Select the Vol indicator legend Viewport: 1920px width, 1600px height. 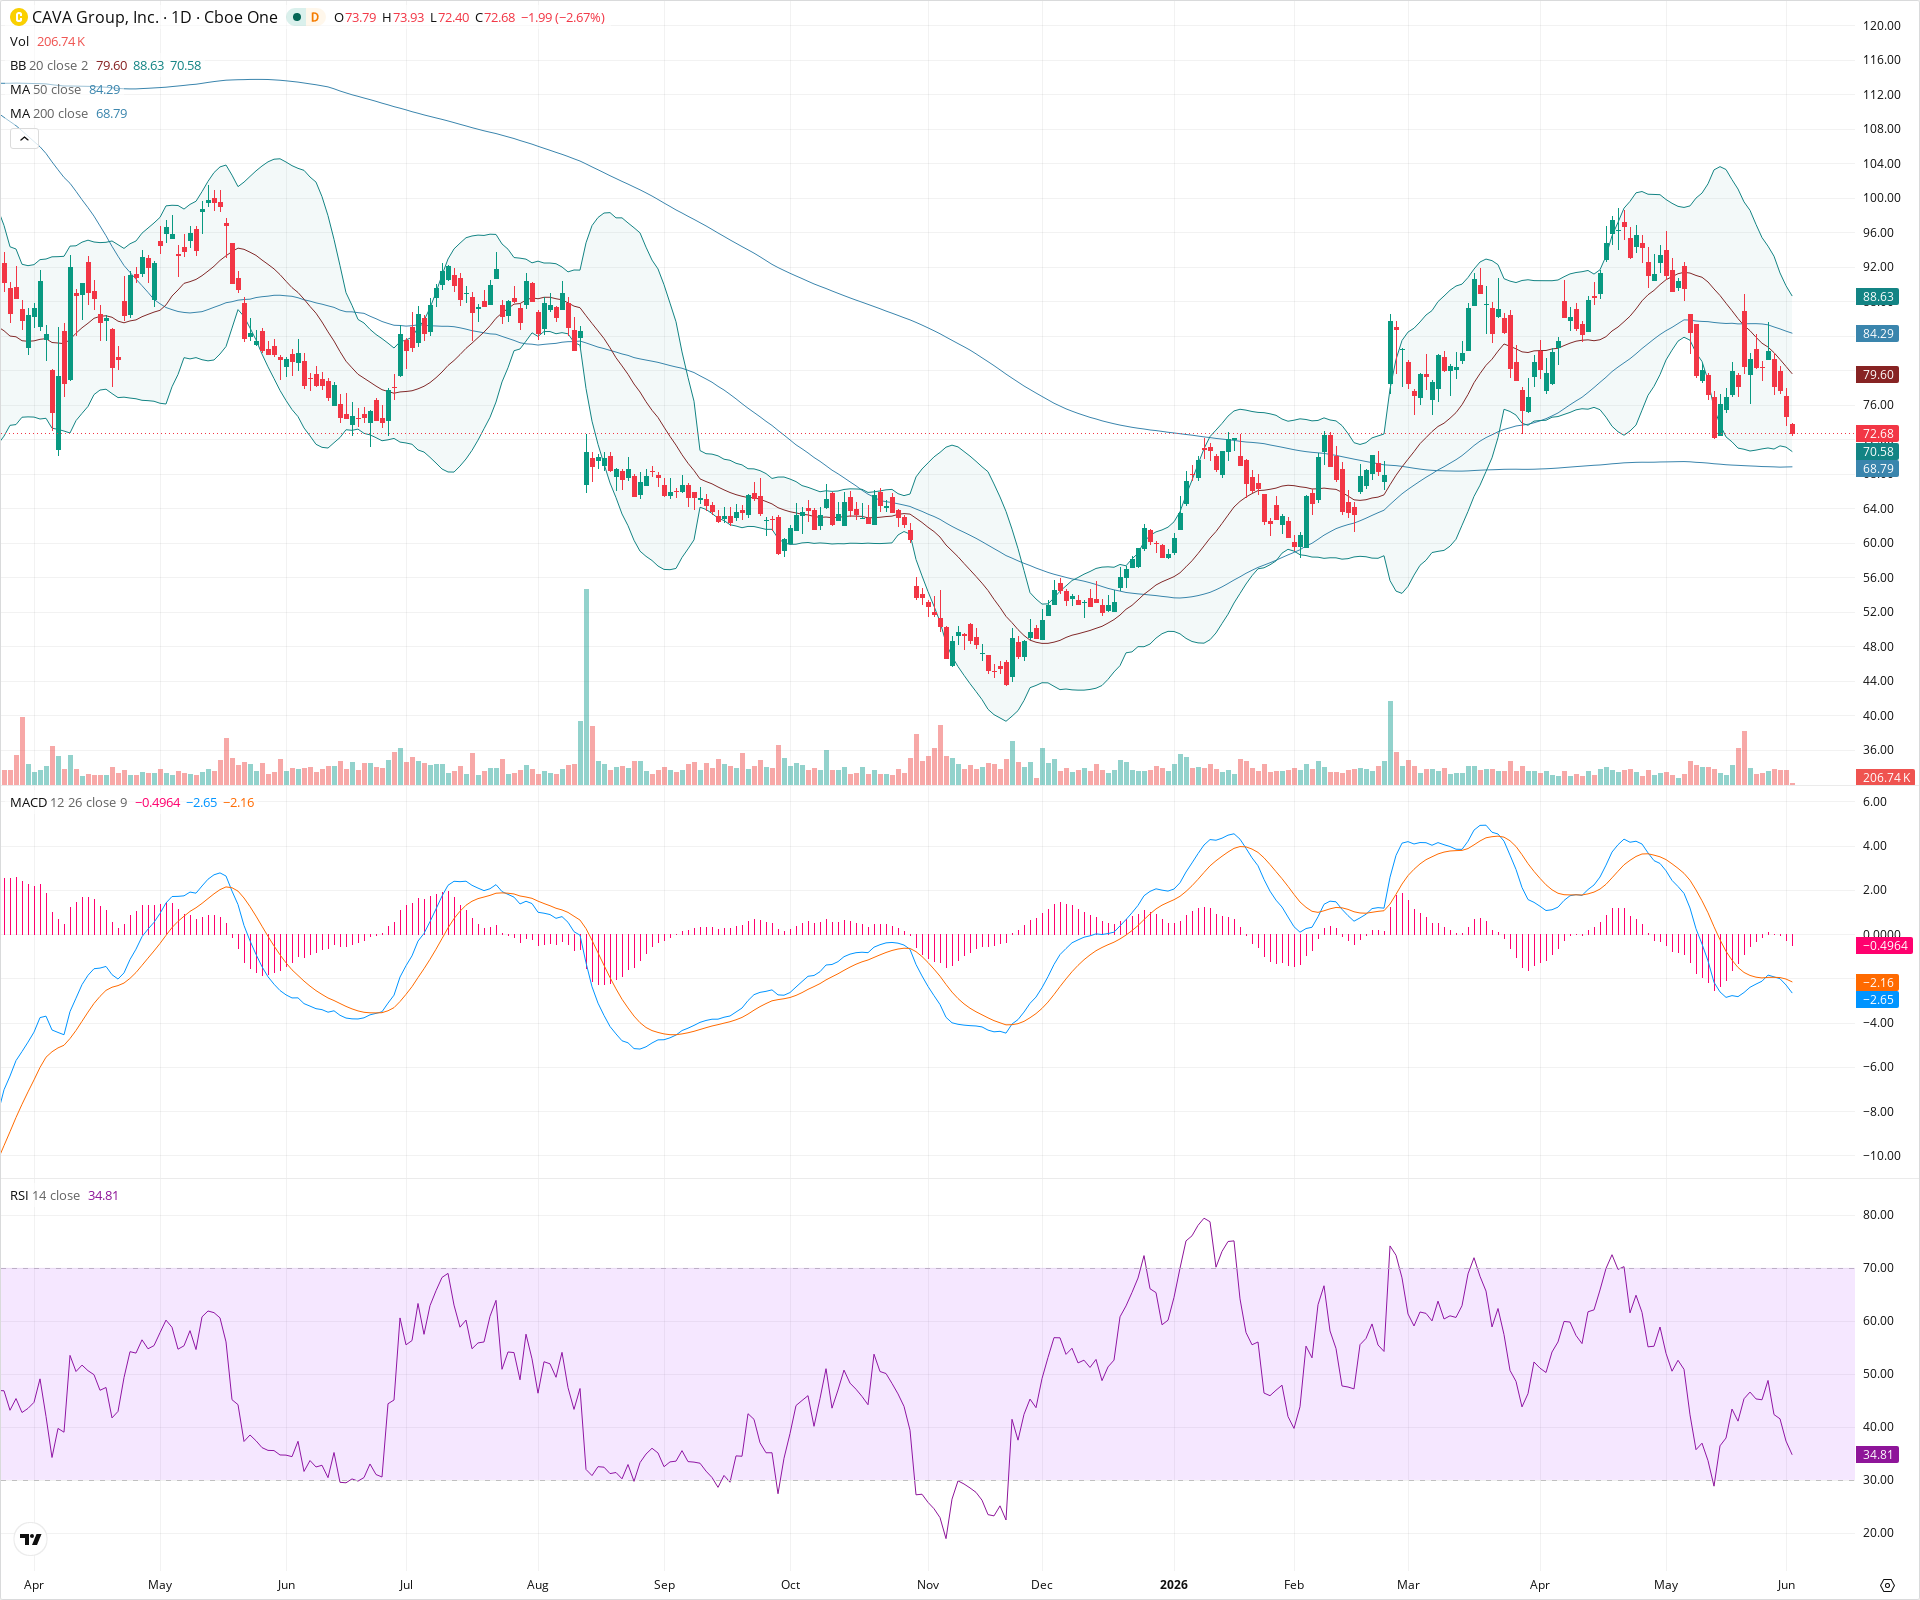19,41
